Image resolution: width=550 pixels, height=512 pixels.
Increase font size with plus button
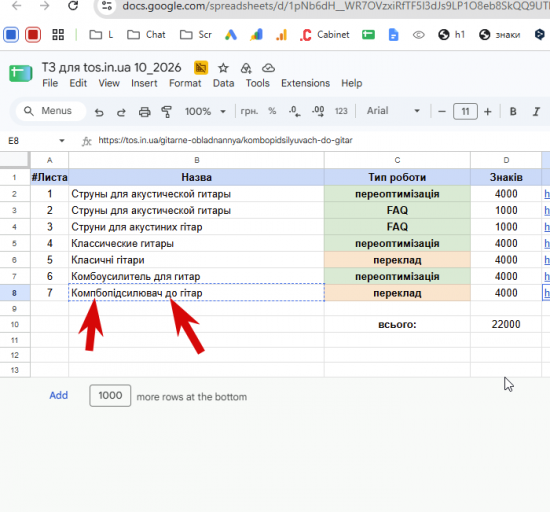(x=488, y=112)
